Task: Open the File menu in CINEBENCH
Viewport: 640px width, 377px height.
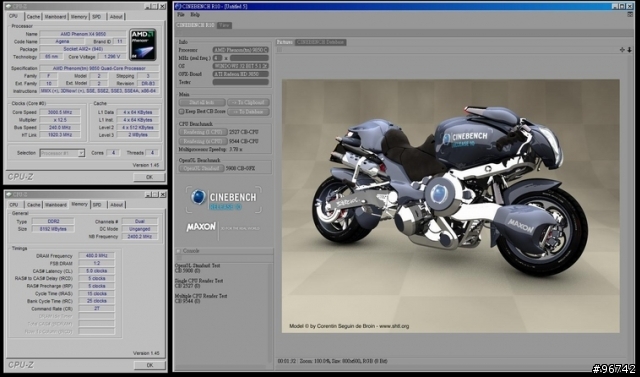Action: click(181, 15)
